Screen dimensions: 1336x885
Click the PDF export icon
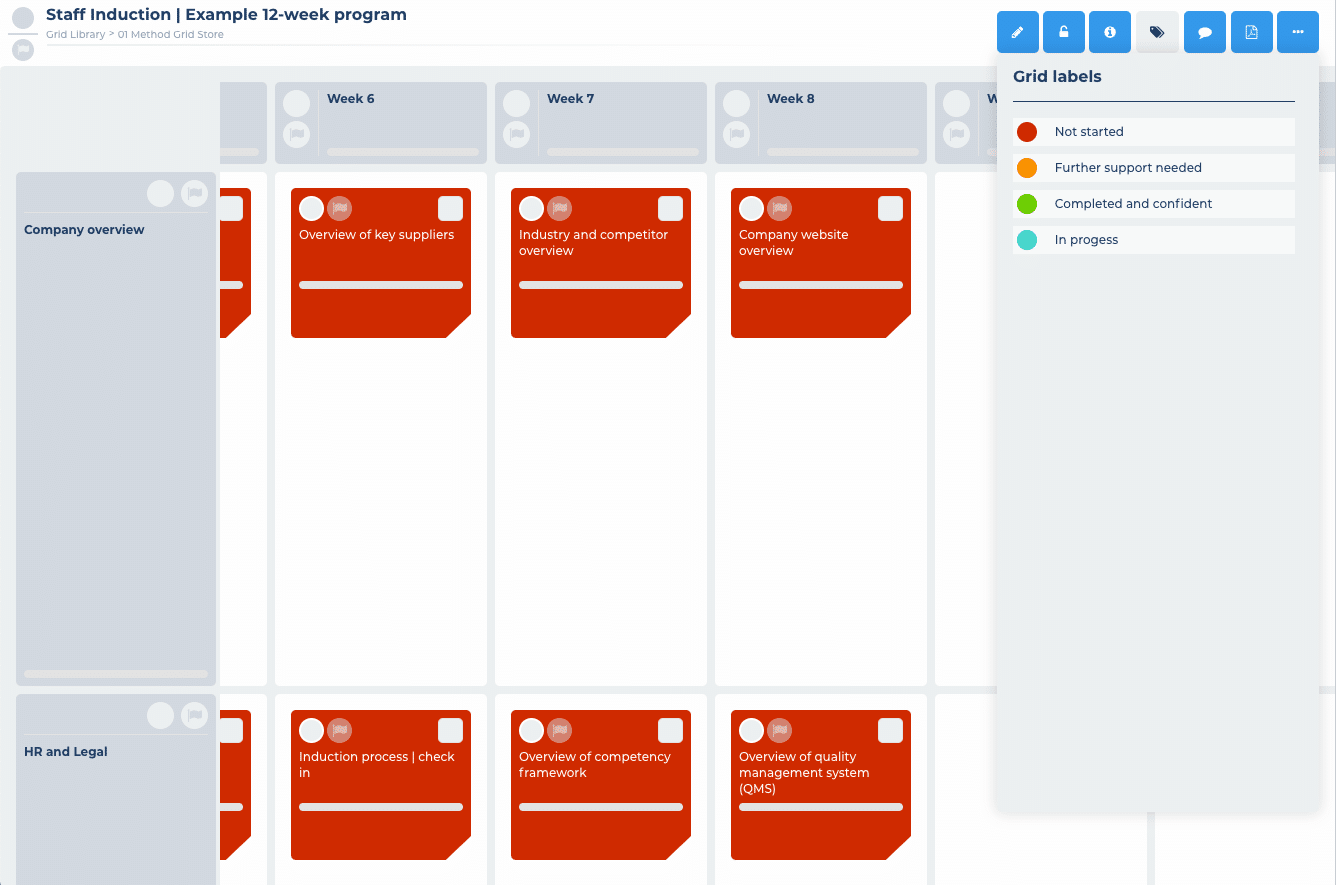(1251, 32)
